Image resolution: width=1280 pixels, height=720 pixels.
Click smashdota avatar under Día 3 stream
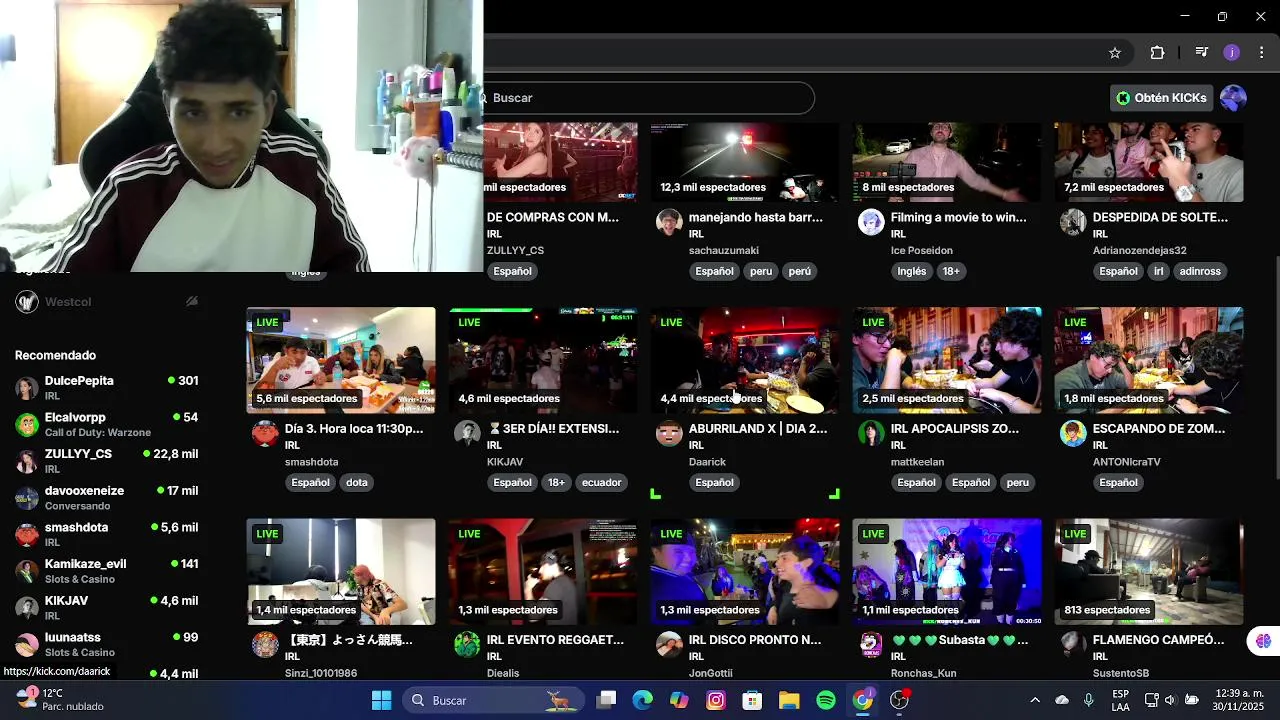[265, 433]
